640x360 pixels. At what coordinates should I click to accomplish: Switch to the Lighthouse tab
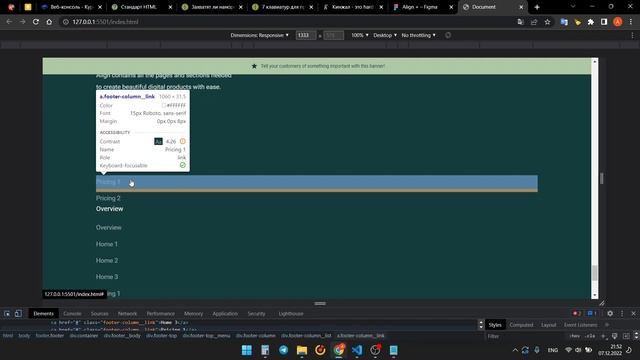tap(291, 313)
